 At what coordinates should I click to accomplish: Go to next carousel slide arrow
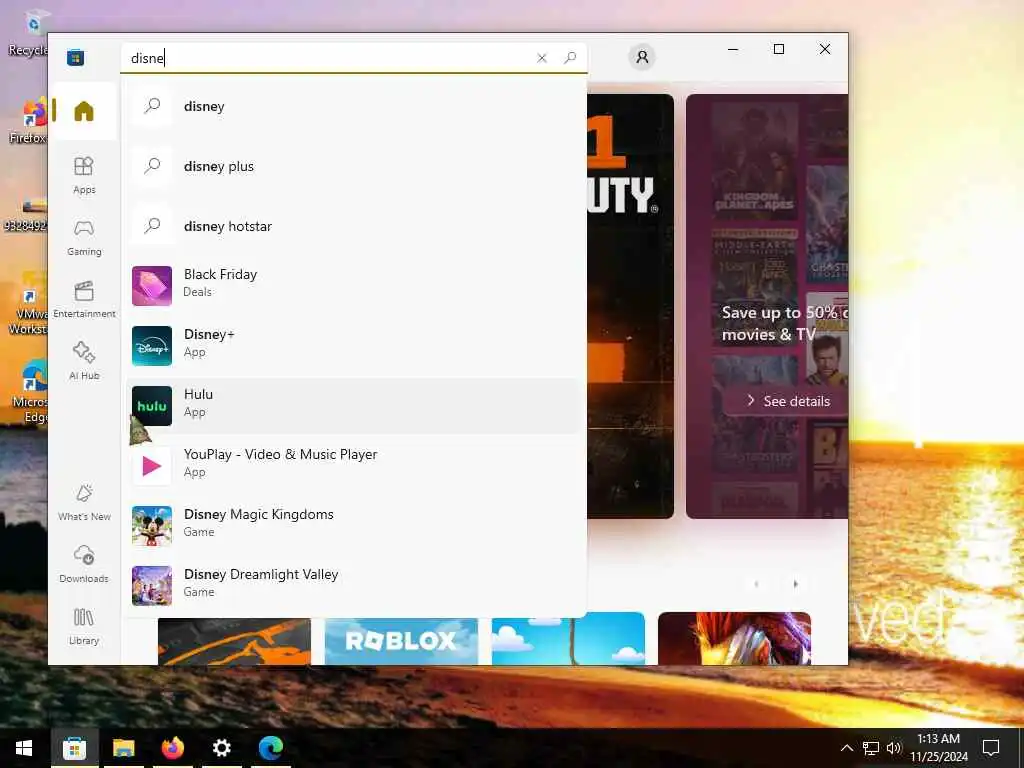coord(795,584)
